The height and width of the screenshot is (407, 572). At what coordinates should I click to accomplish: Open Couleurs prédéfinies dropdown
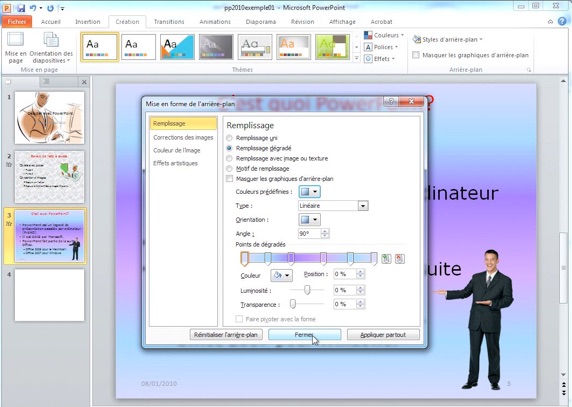309,191
